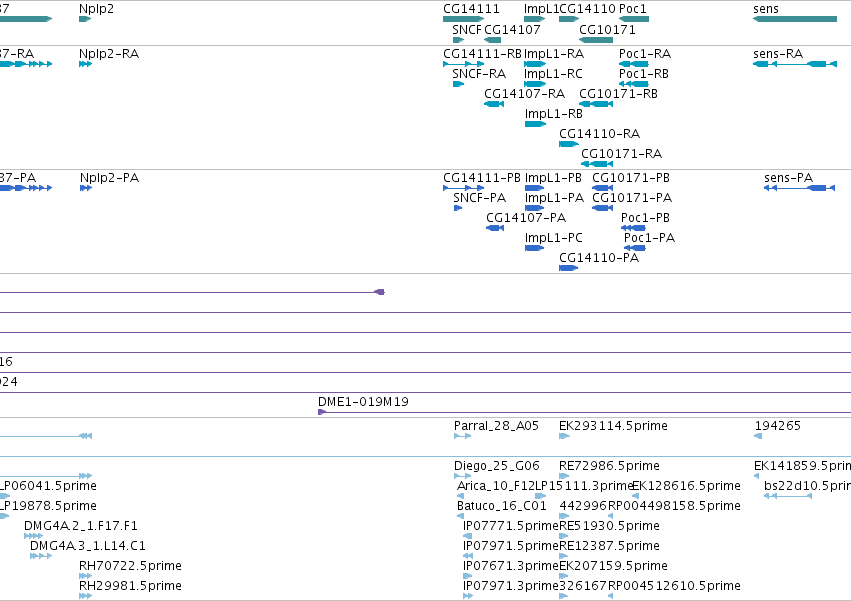Open the CG10171-RB transcript label

(x=619, y=93)
